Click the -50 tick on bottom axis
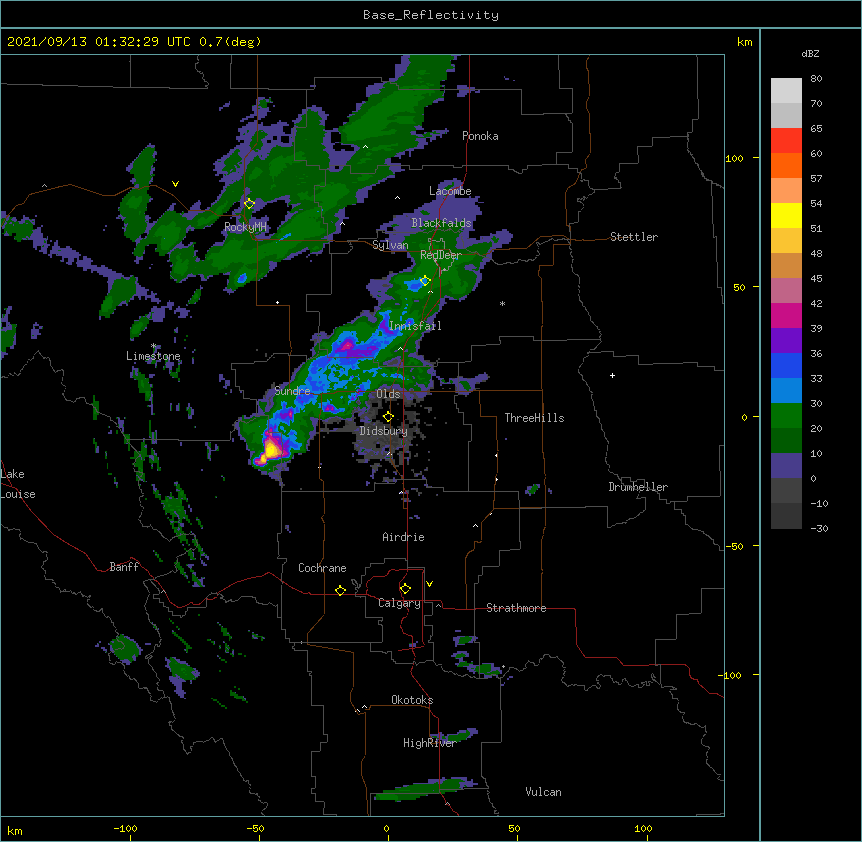 click(x=255, y=828)
